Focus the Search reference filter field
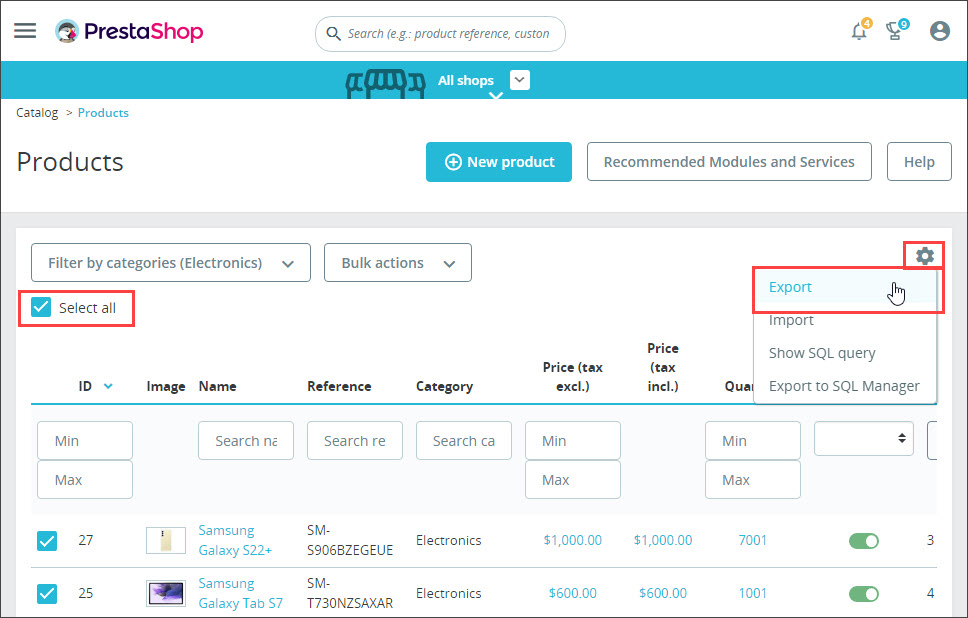968x618 pixels. point(355,440)
